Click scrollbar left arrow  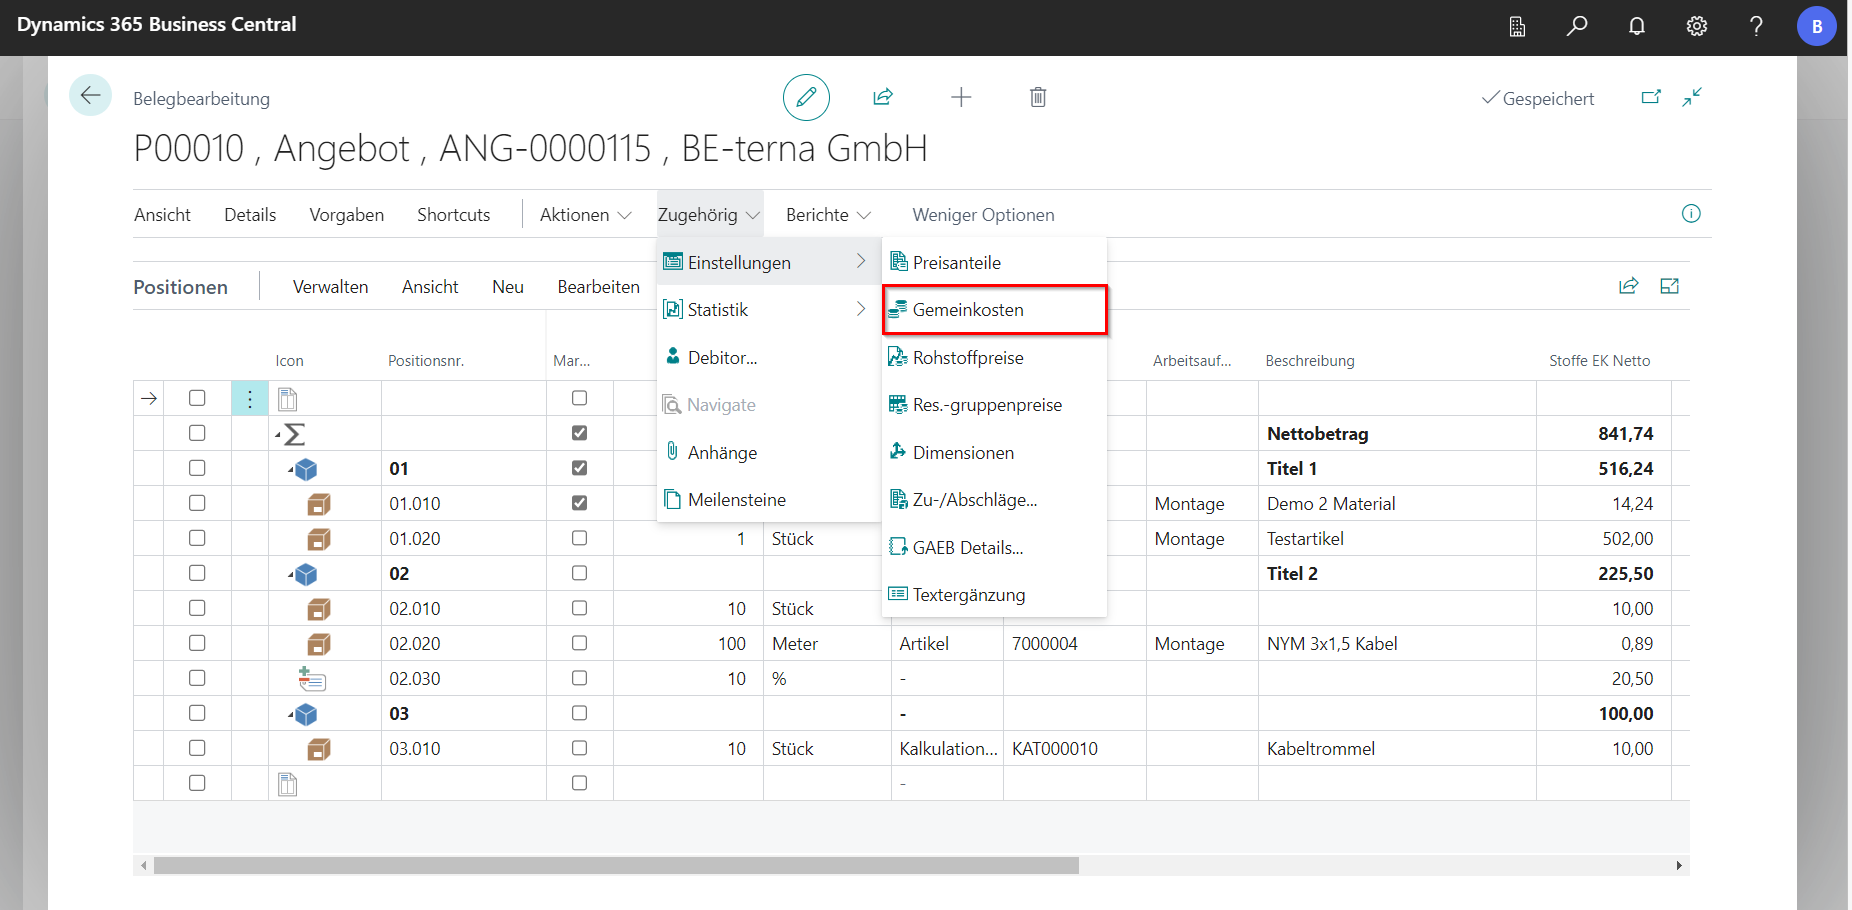(x=144, y=866)
